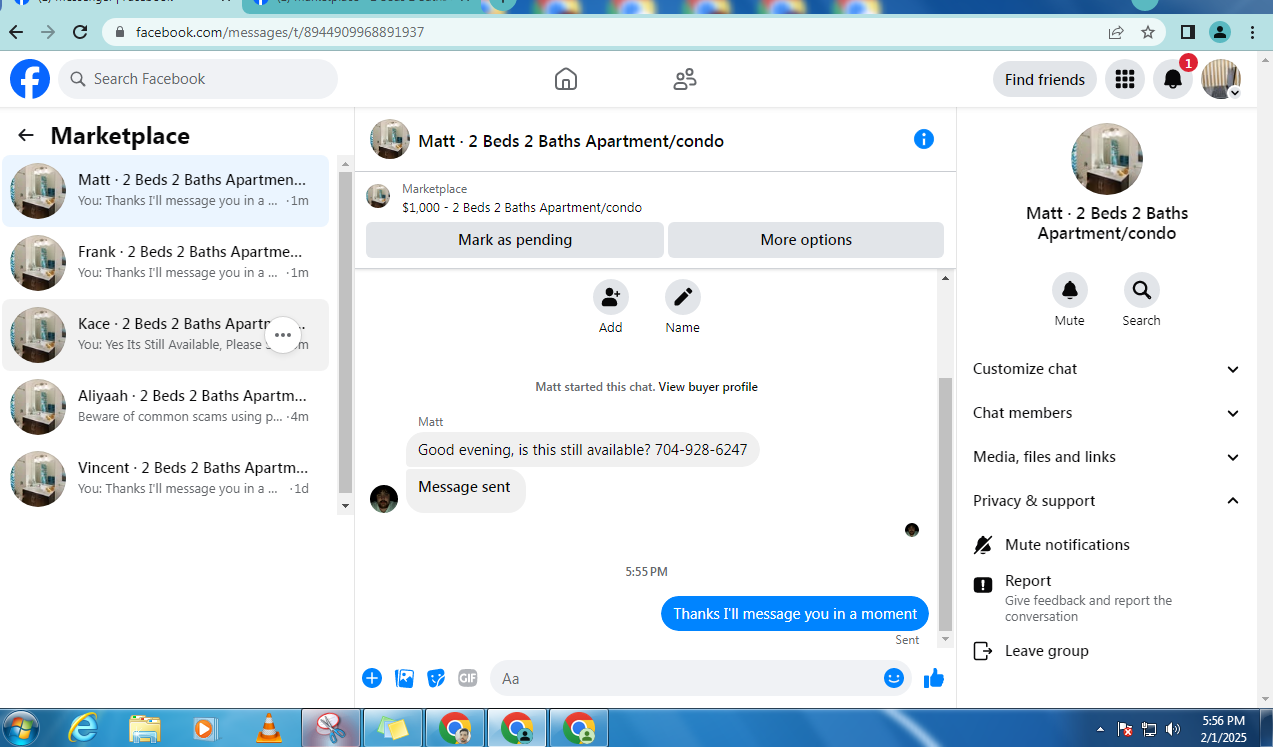Viewport: 1273px width, 747px height.
Task: Open Frank conversation in chat list
Action: click(x=166, y=263)
